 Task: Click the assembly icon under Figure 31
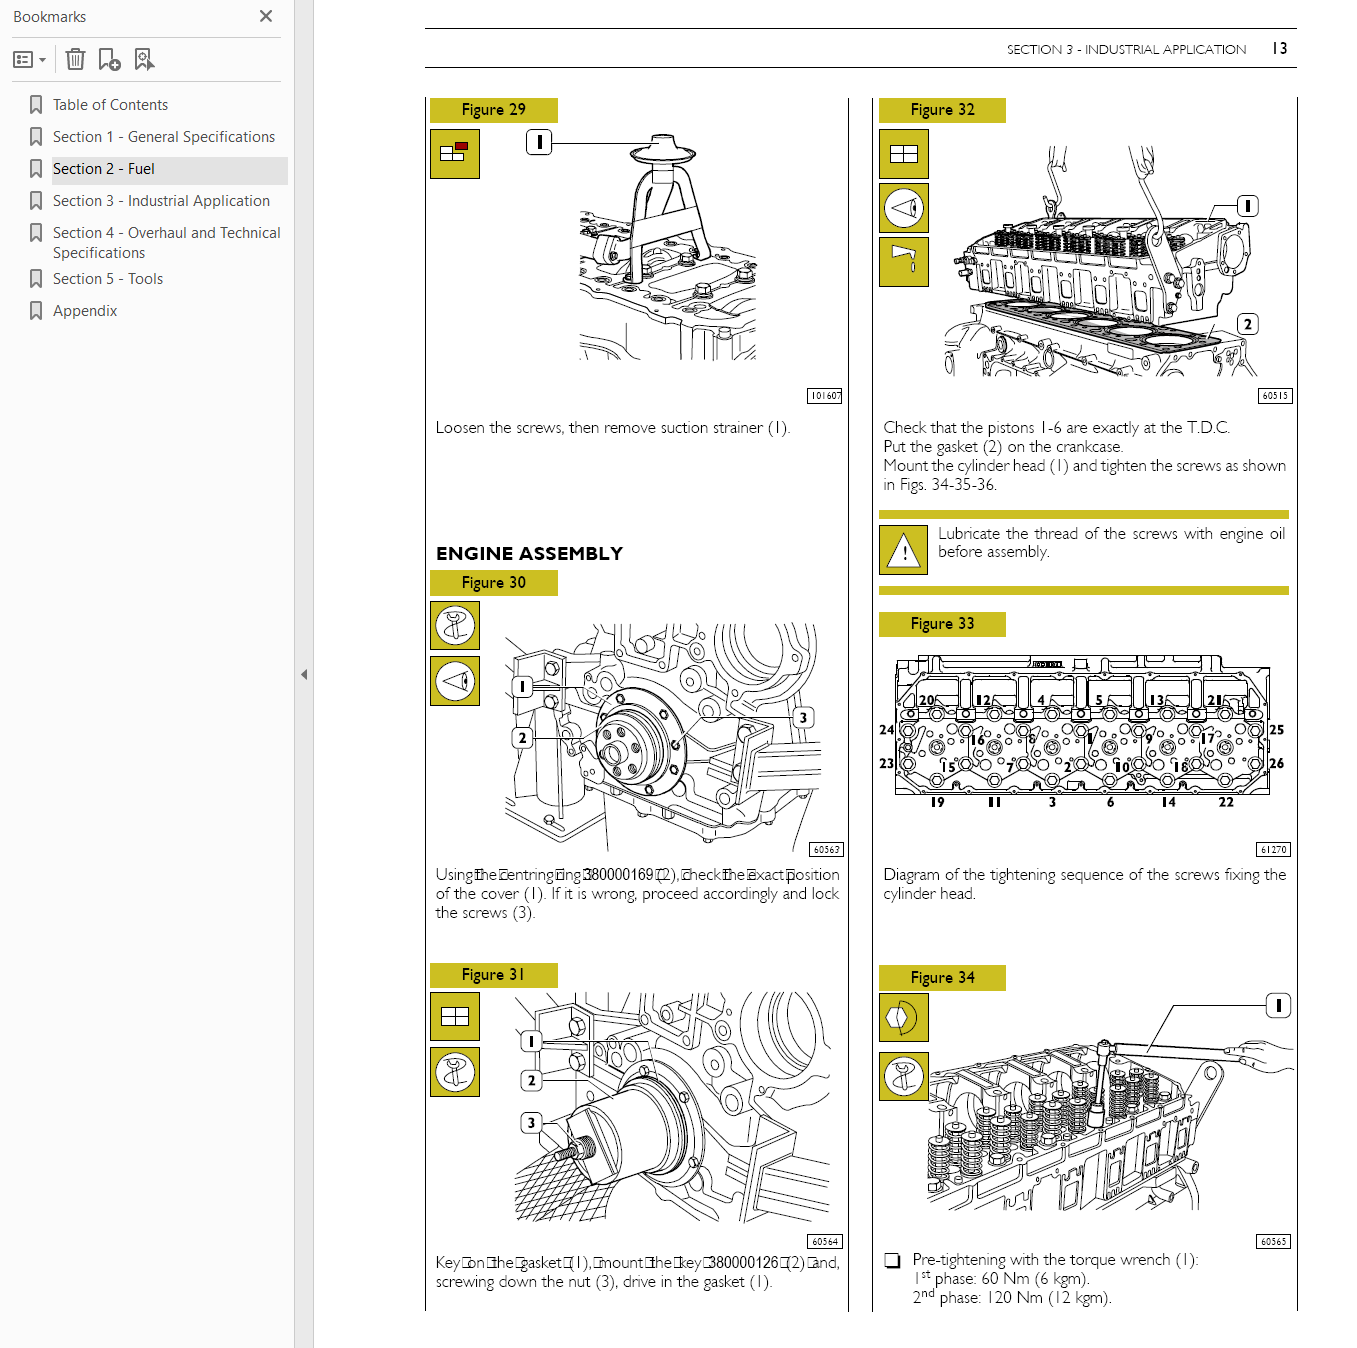click(x=455, y=1017)
